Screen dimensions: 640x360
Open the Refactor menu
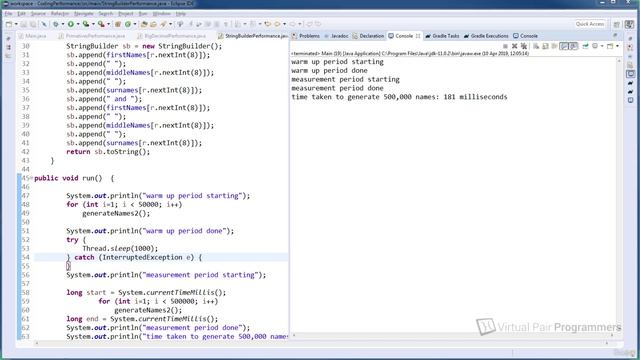(60, 13)
